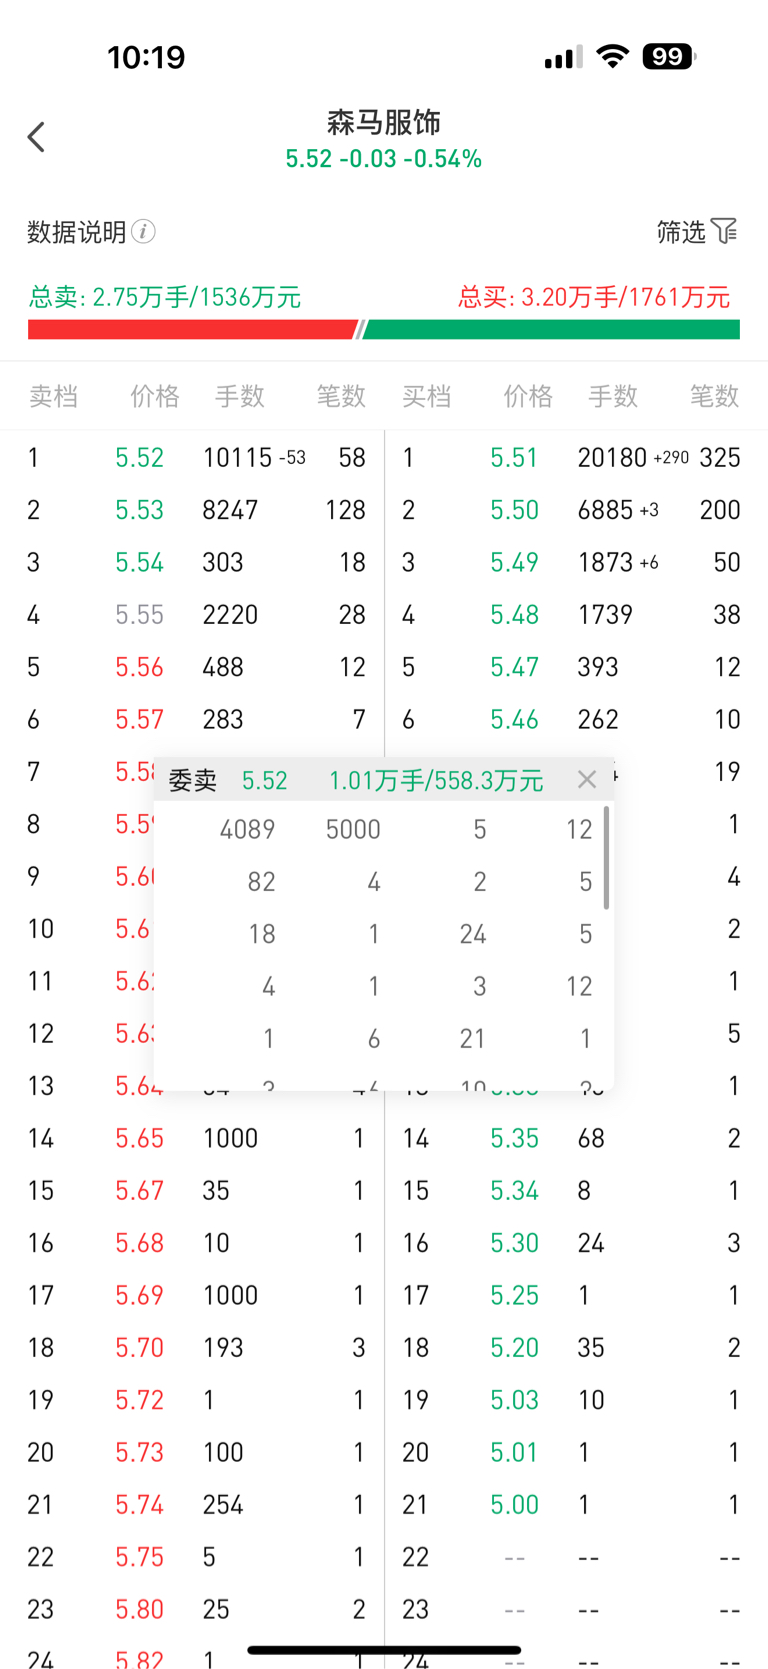Select buy level 2 price 5.50
Viewport: 768px width, 1669px height.
click(514, 510)
